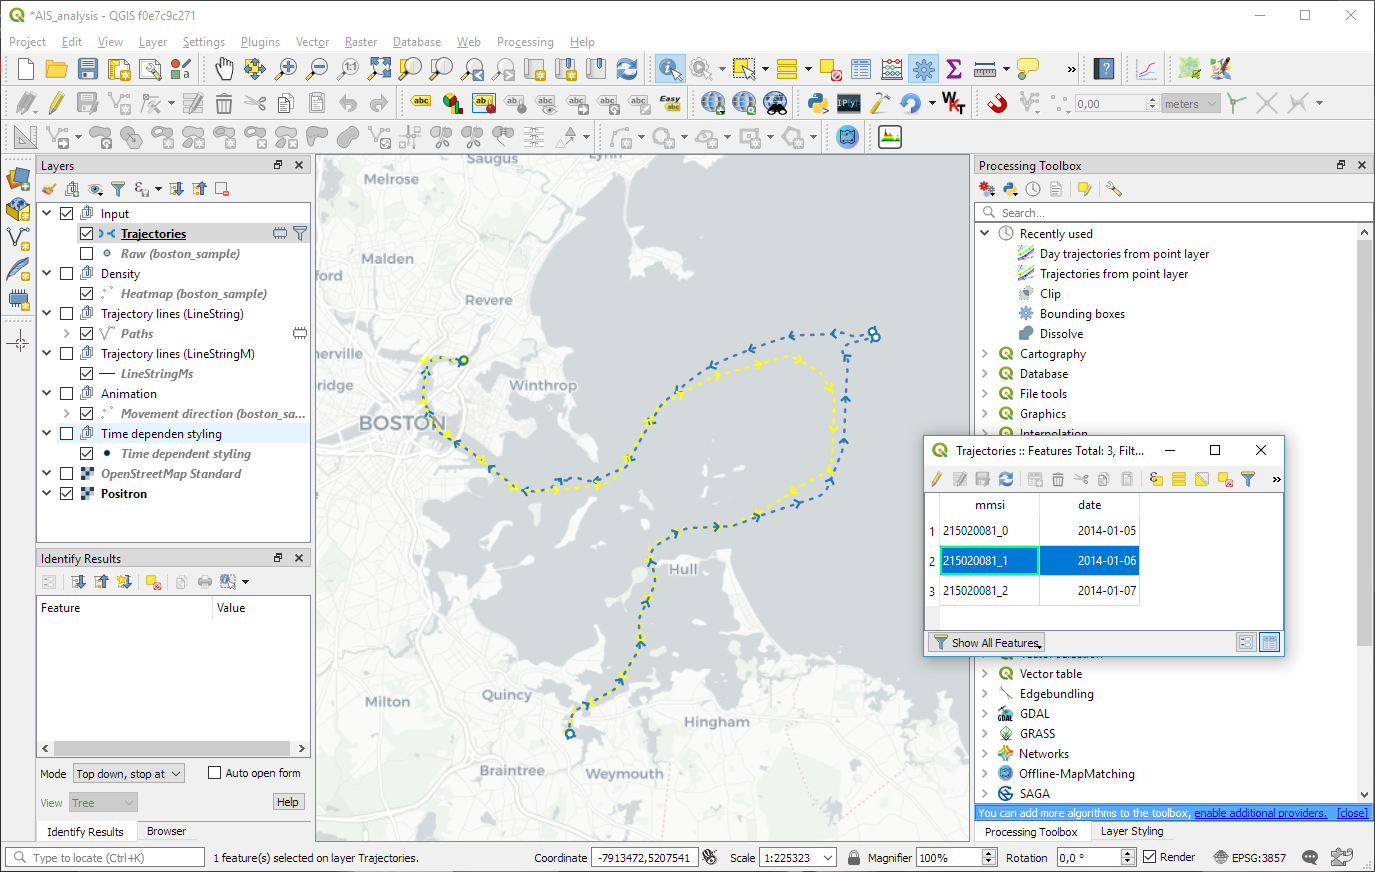Click the Show All Features filter button
The height and width of the screenshot is (872, 1375).
click(x=987, y=643)
